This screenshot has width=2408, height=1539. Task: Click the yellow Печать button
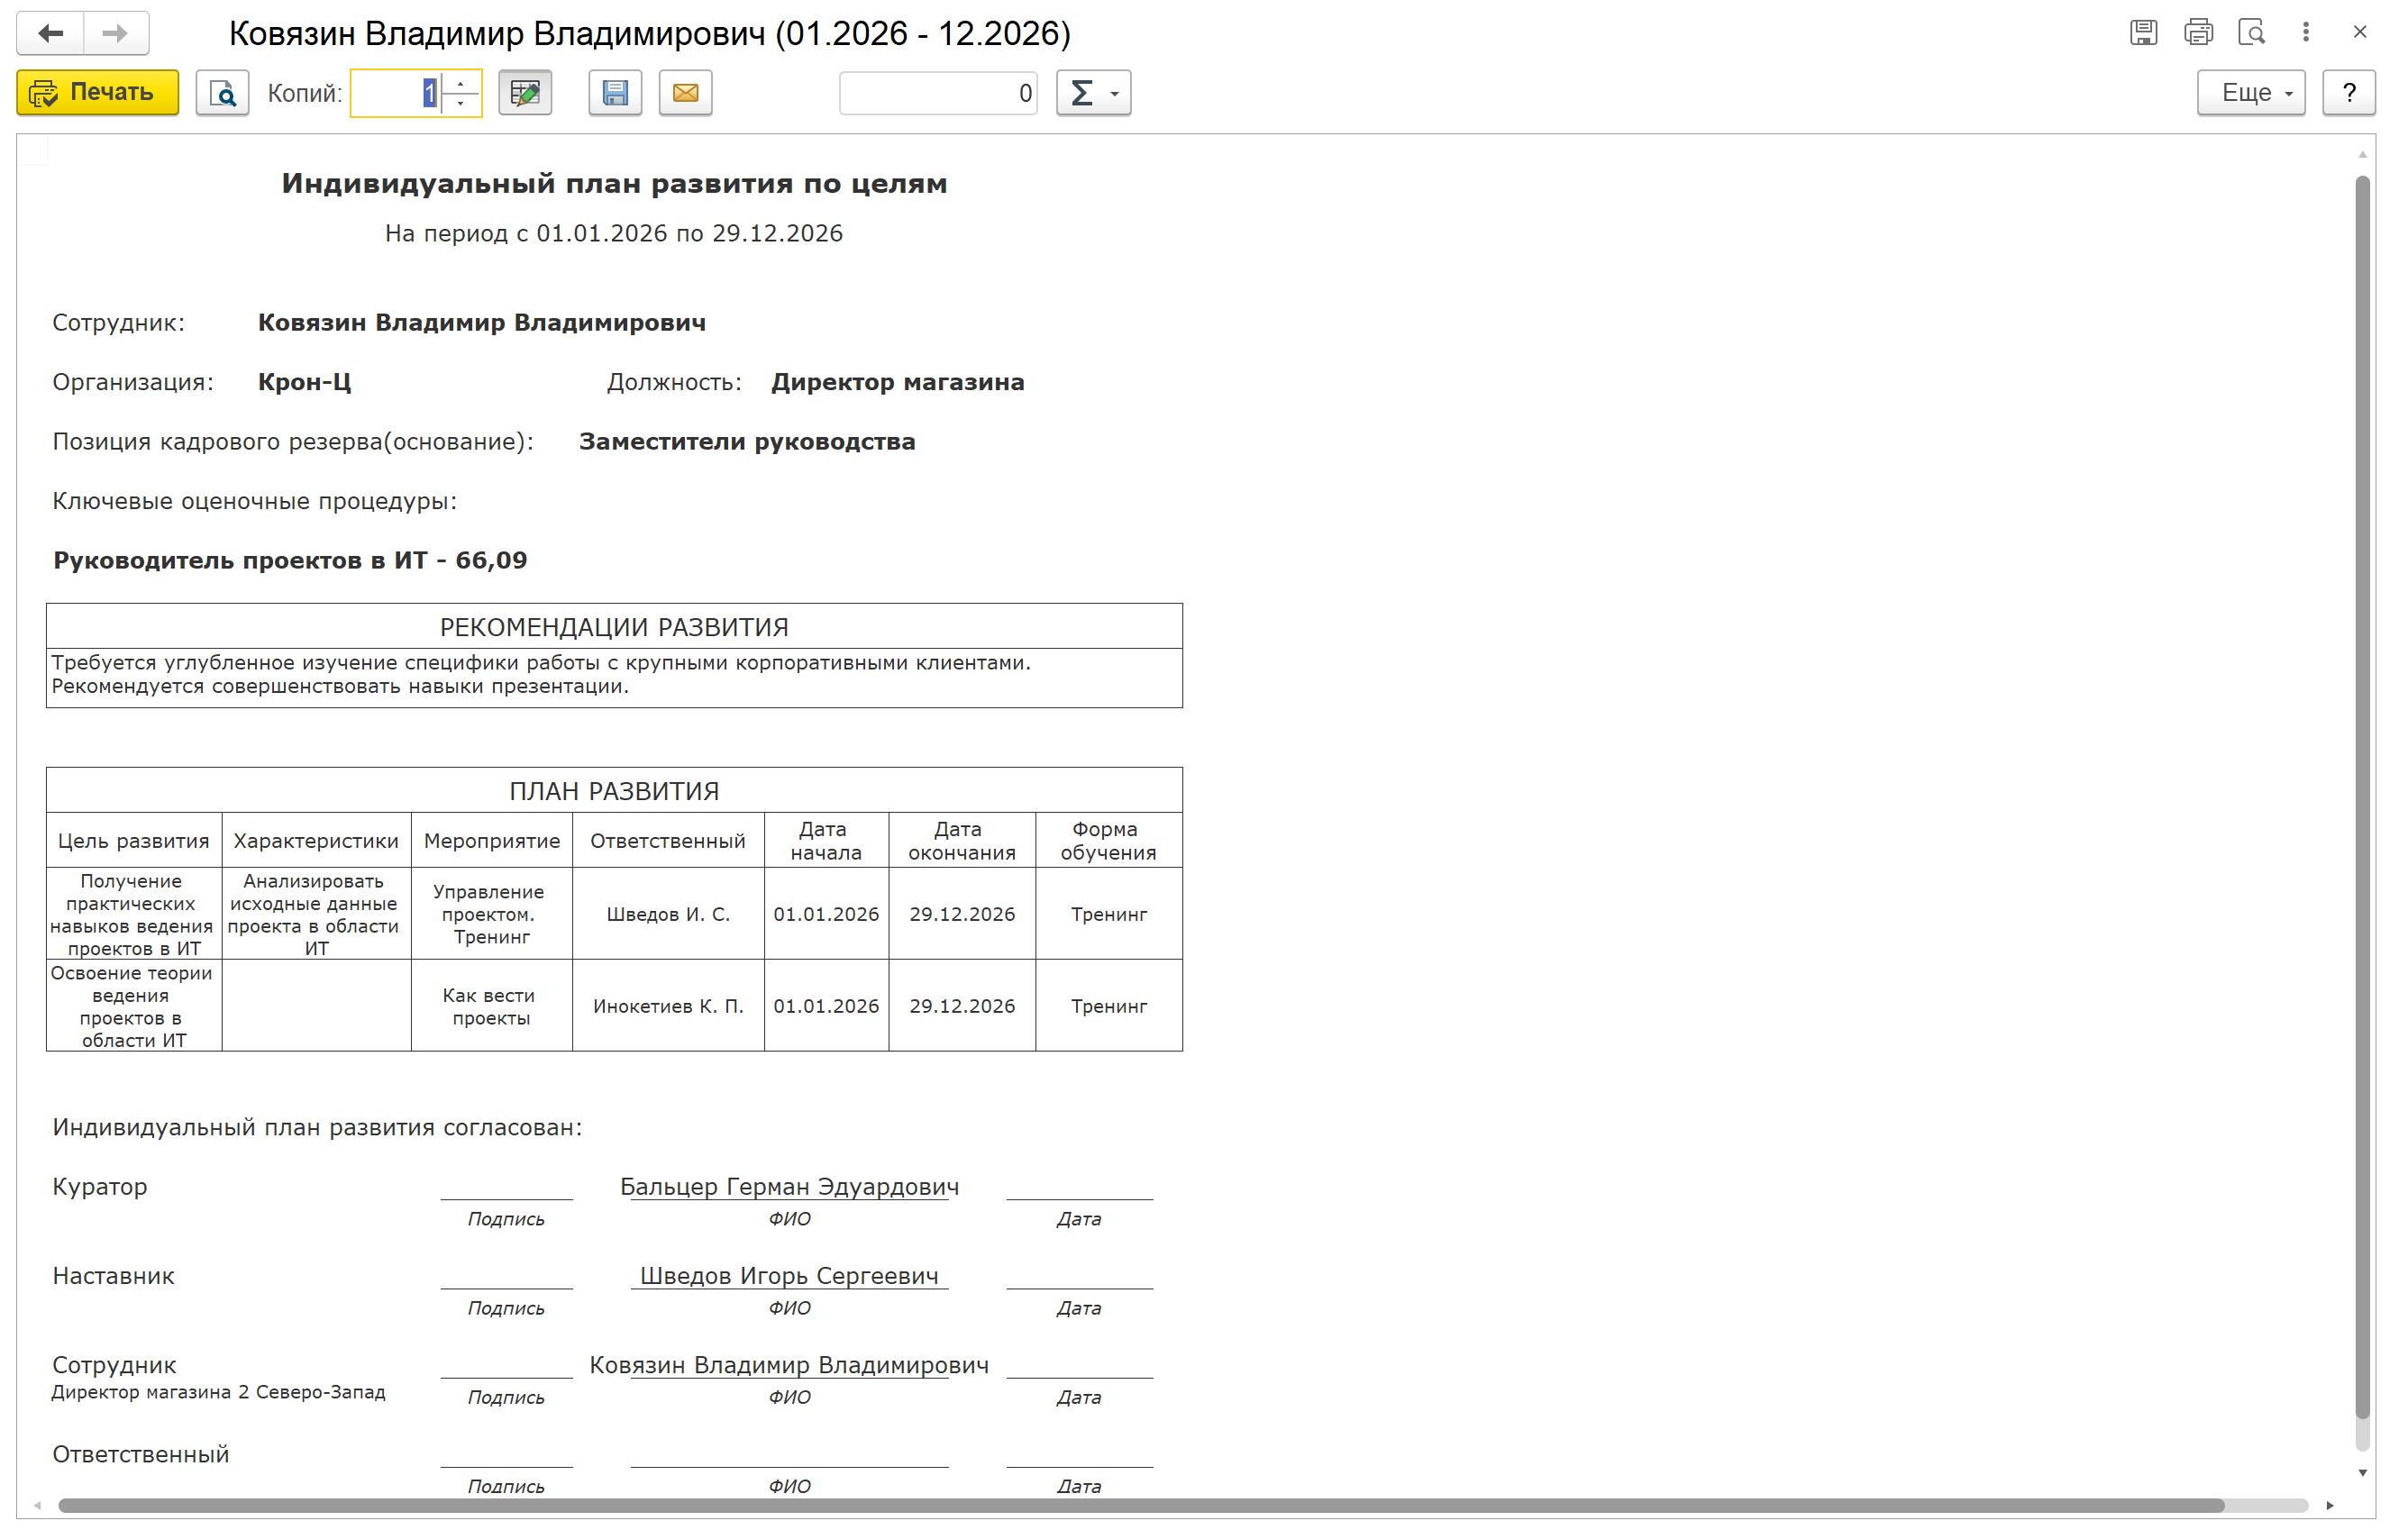coord(97,93)
